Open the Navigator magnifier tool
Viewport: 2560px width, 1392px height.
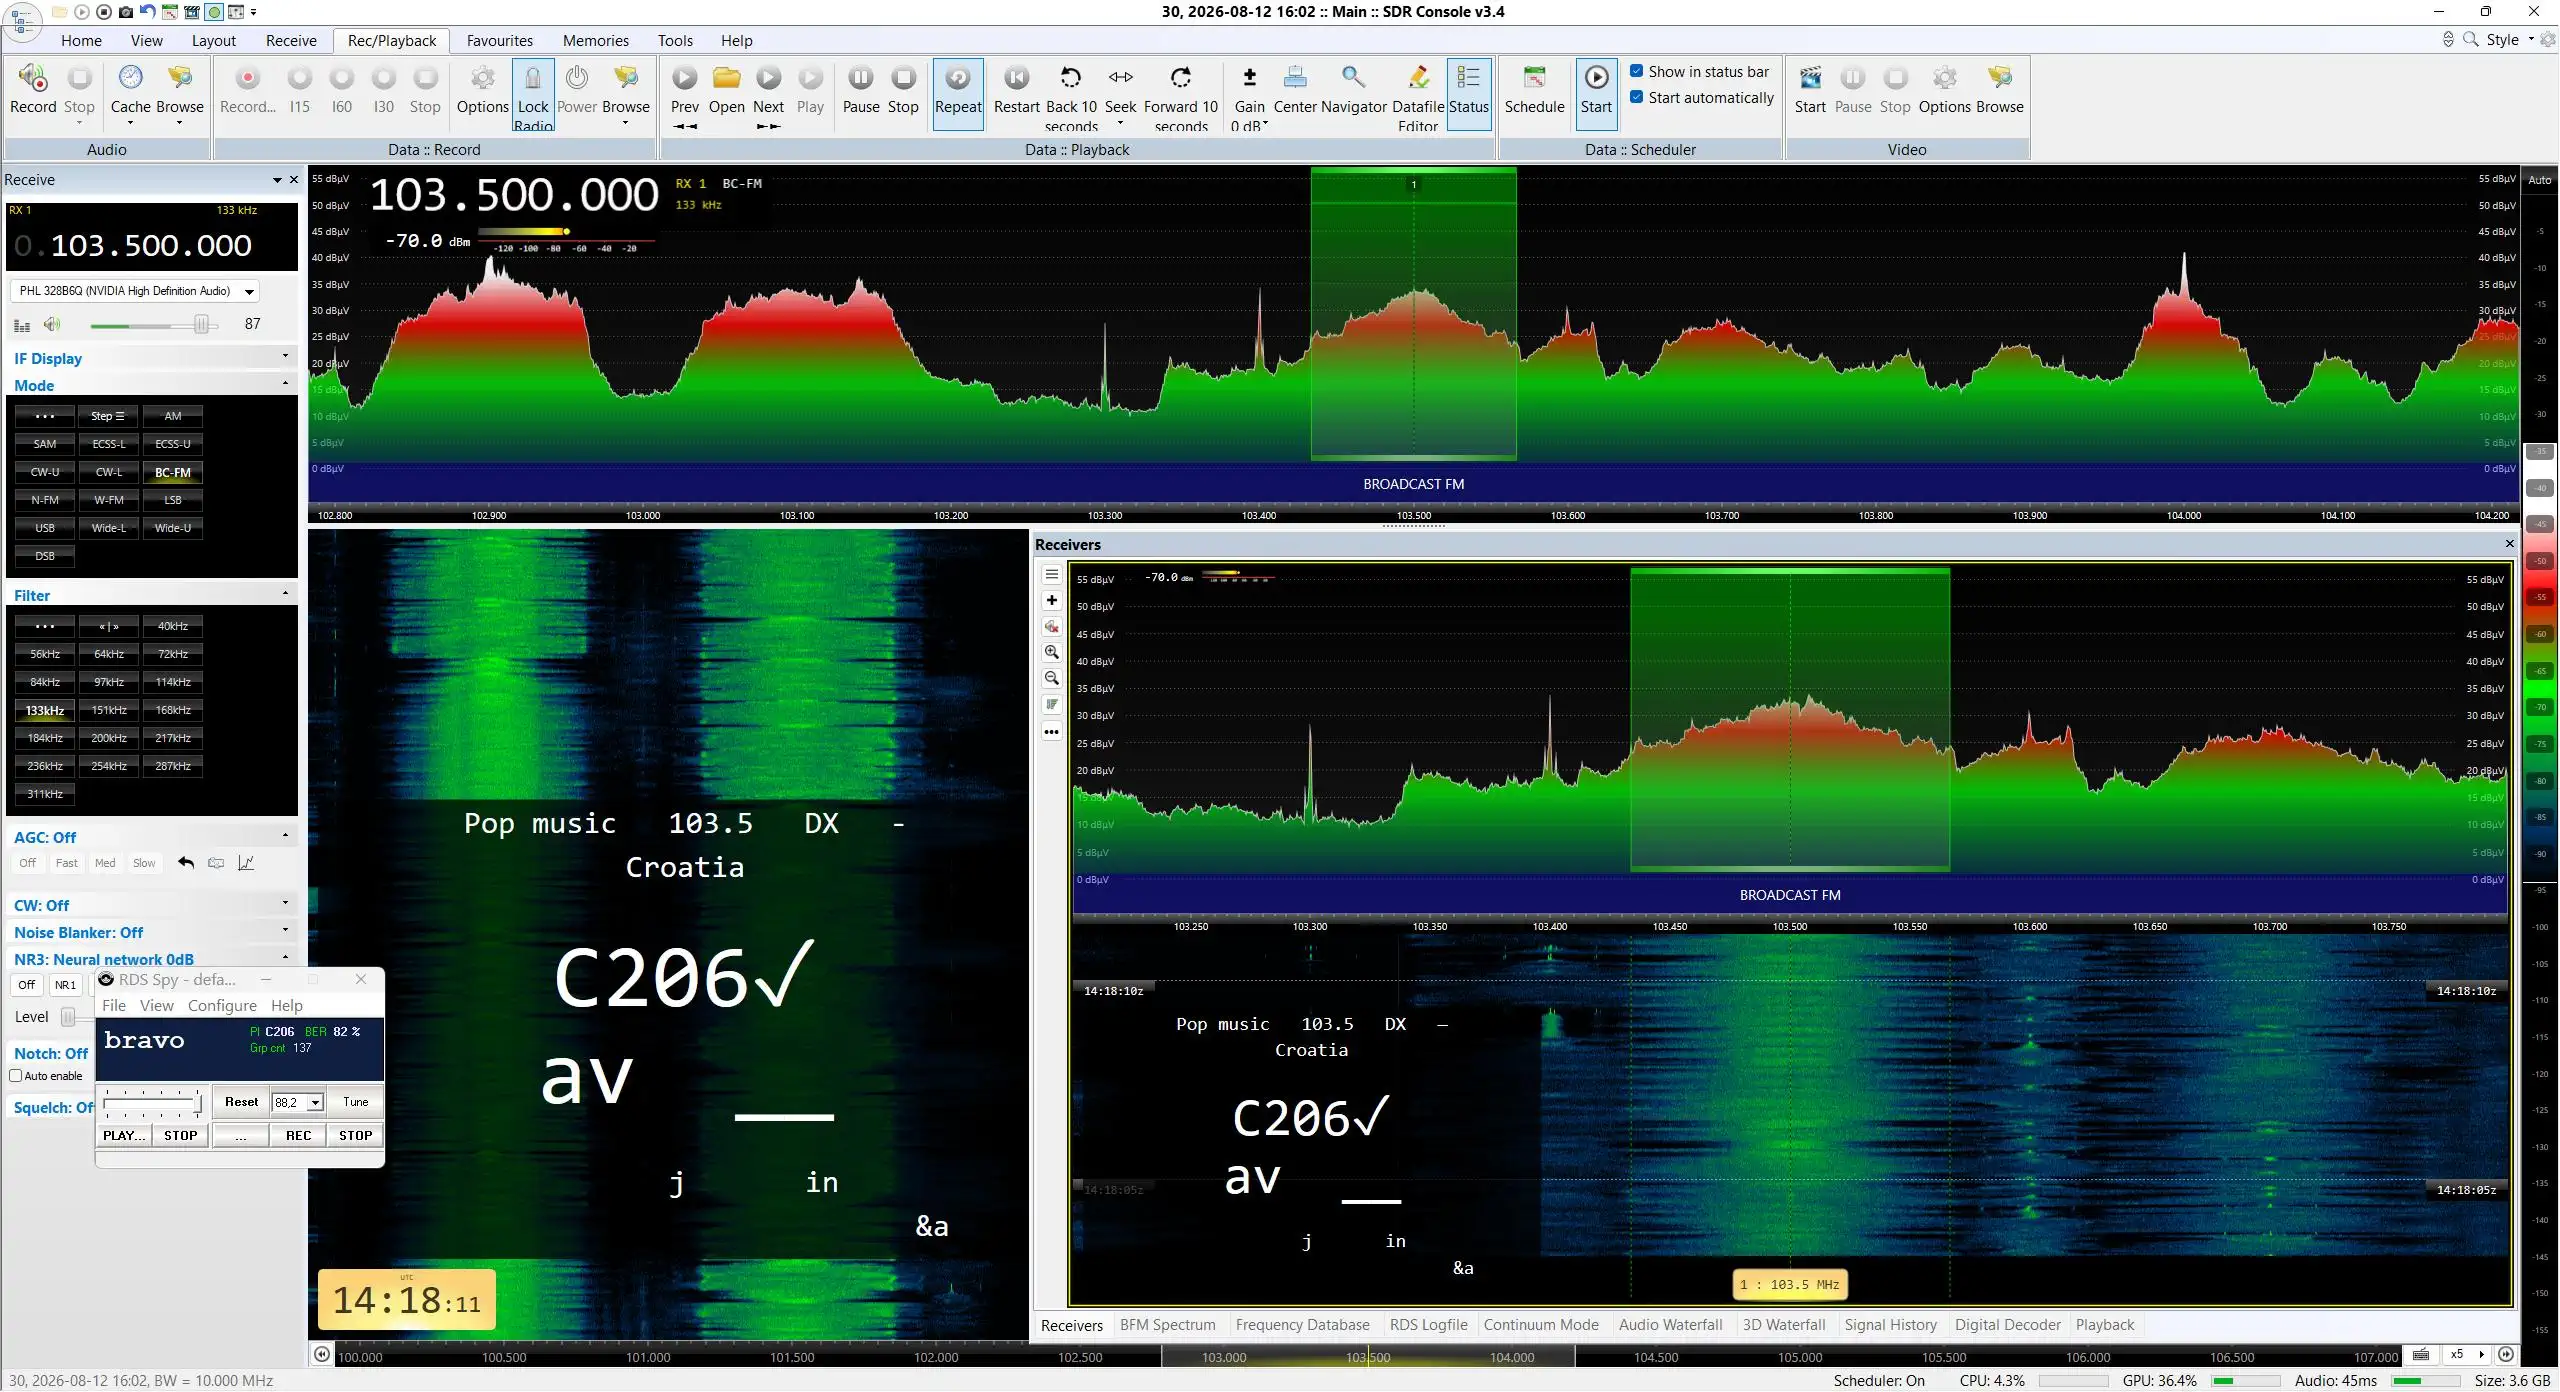pos(1353,78)
